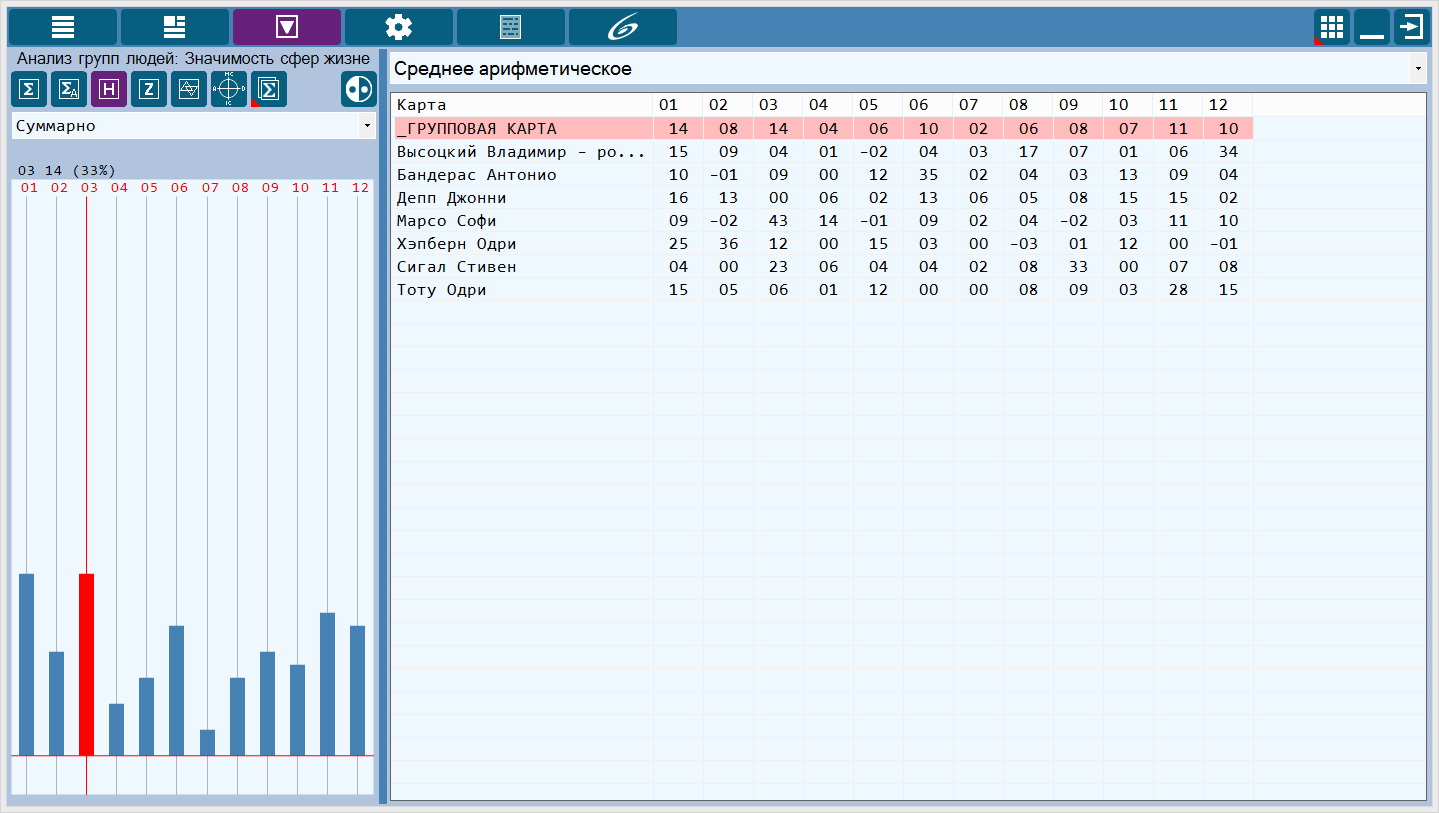Image resolution: width=1439 pixels, height=813 pixels.
Task: Open the table sheet tab icon
Action: [x=511, y=27]
